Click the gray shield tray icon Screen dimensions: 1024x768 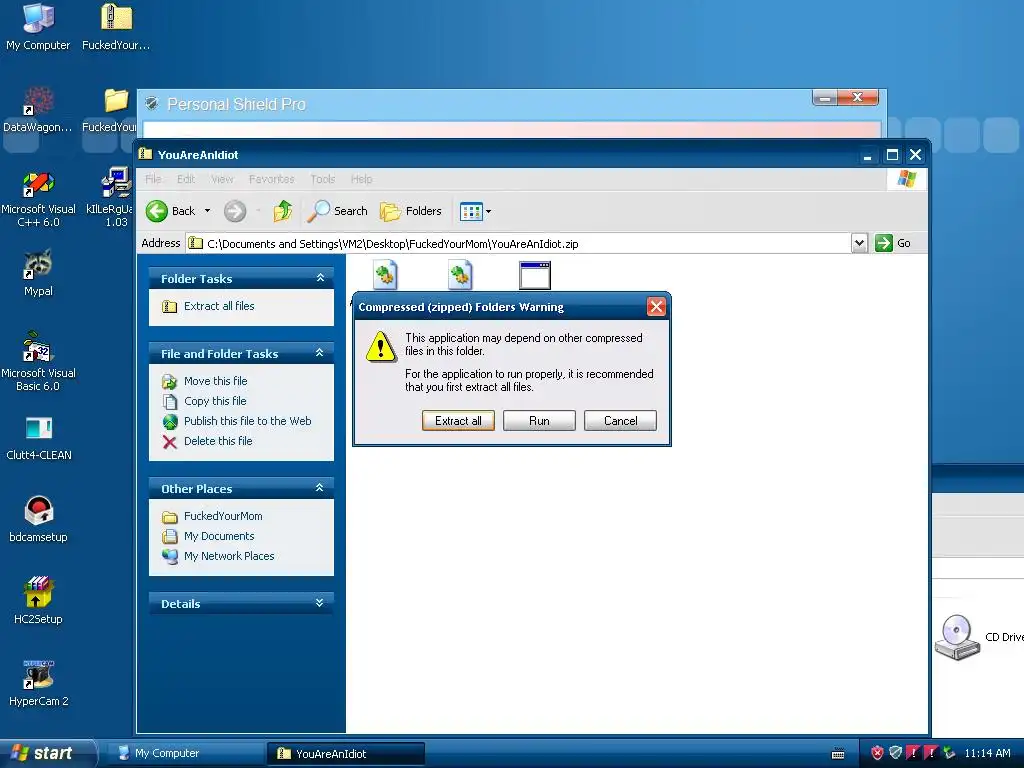(895, 753)
